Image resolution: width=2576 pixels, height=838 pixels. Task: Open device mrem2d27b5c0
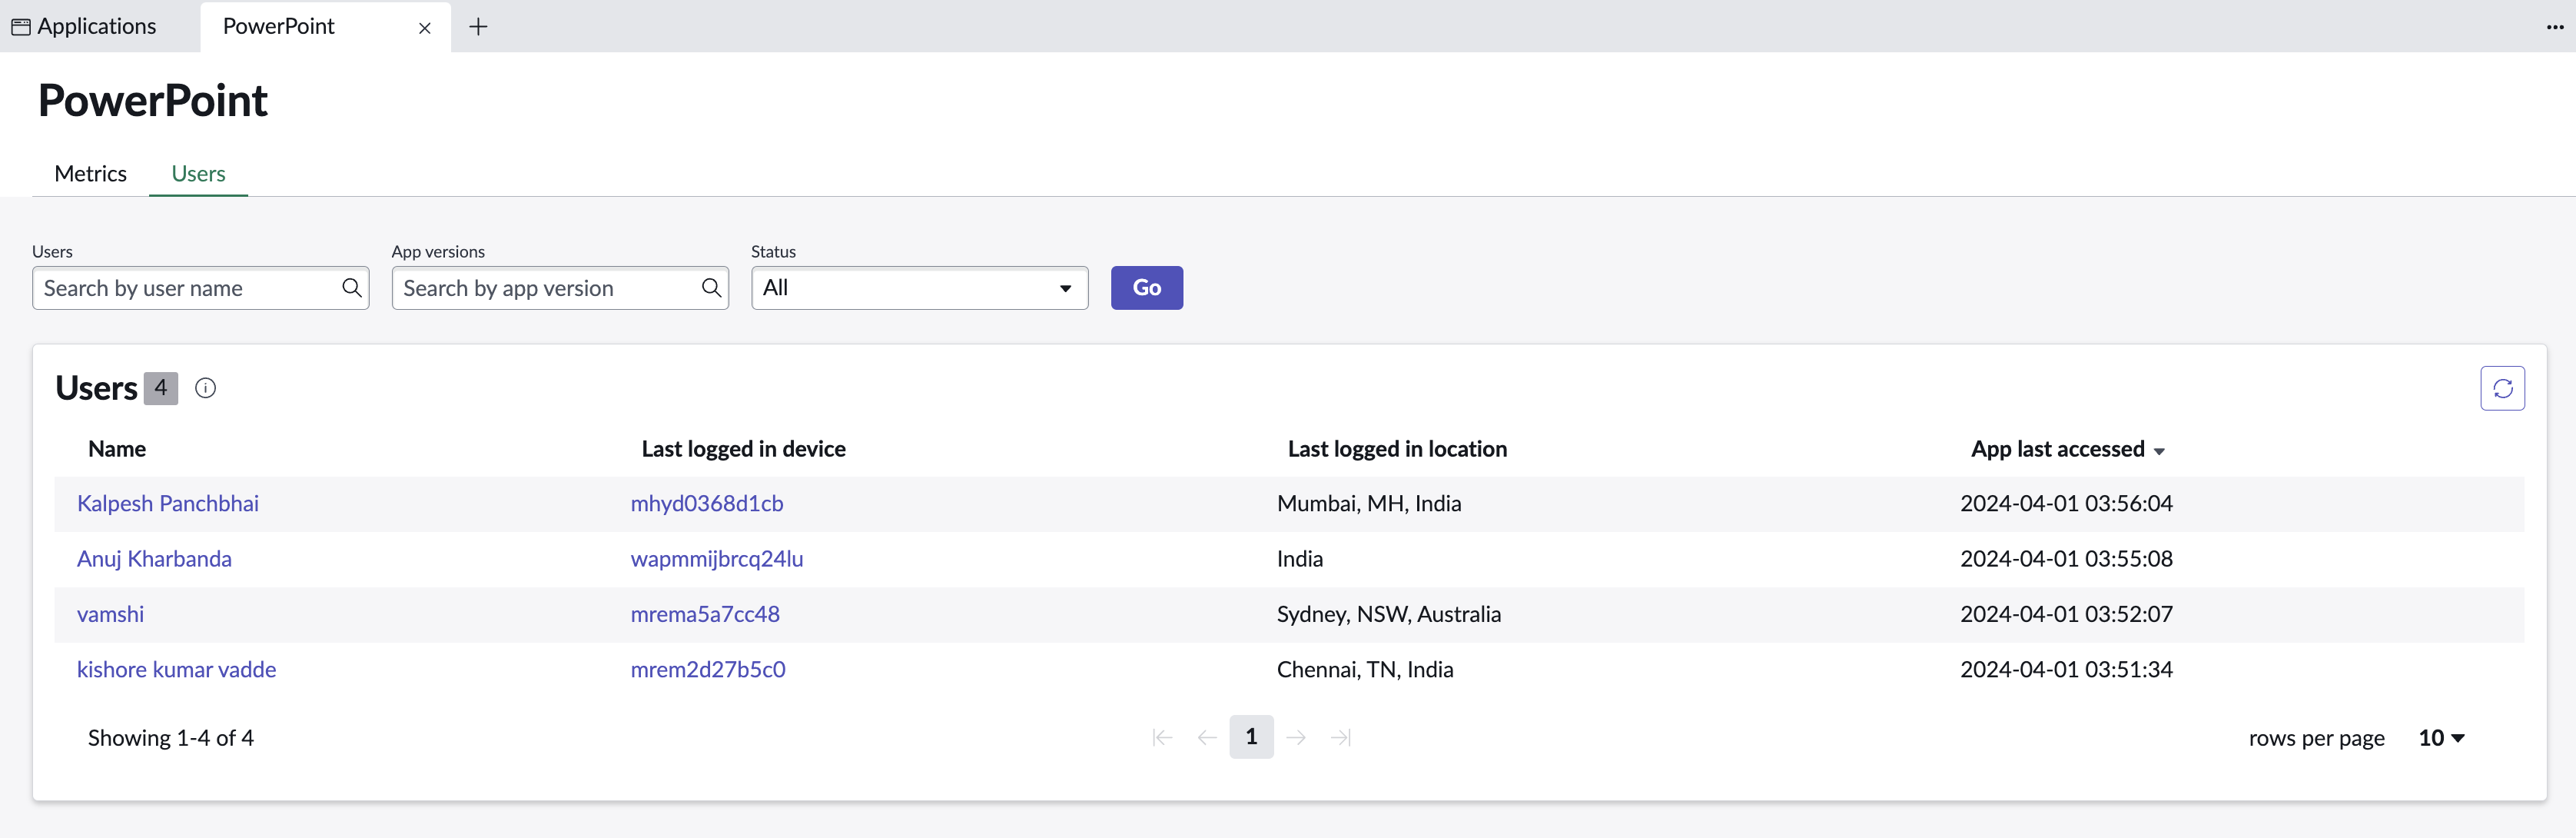click(707, 669)
